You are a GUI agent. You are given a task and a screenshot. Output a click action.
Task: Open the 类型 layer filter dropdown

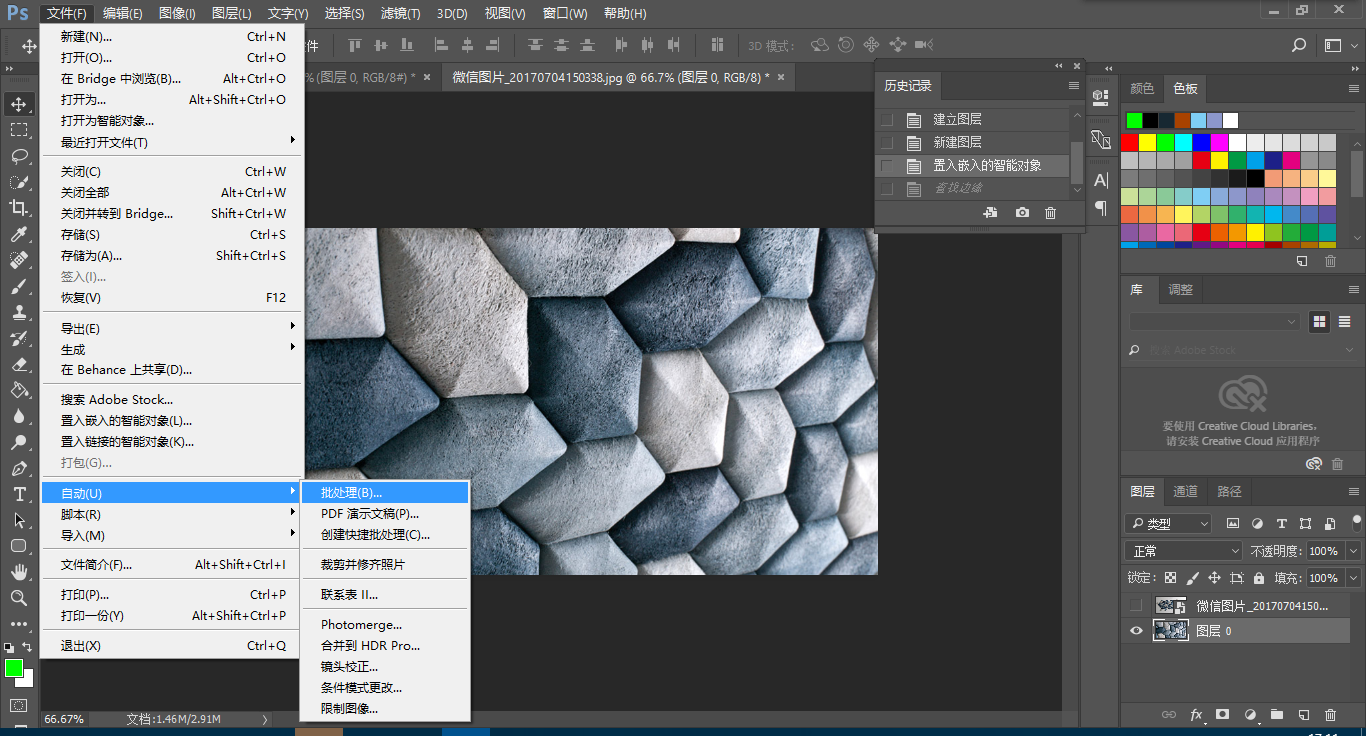pos(1168,524)
